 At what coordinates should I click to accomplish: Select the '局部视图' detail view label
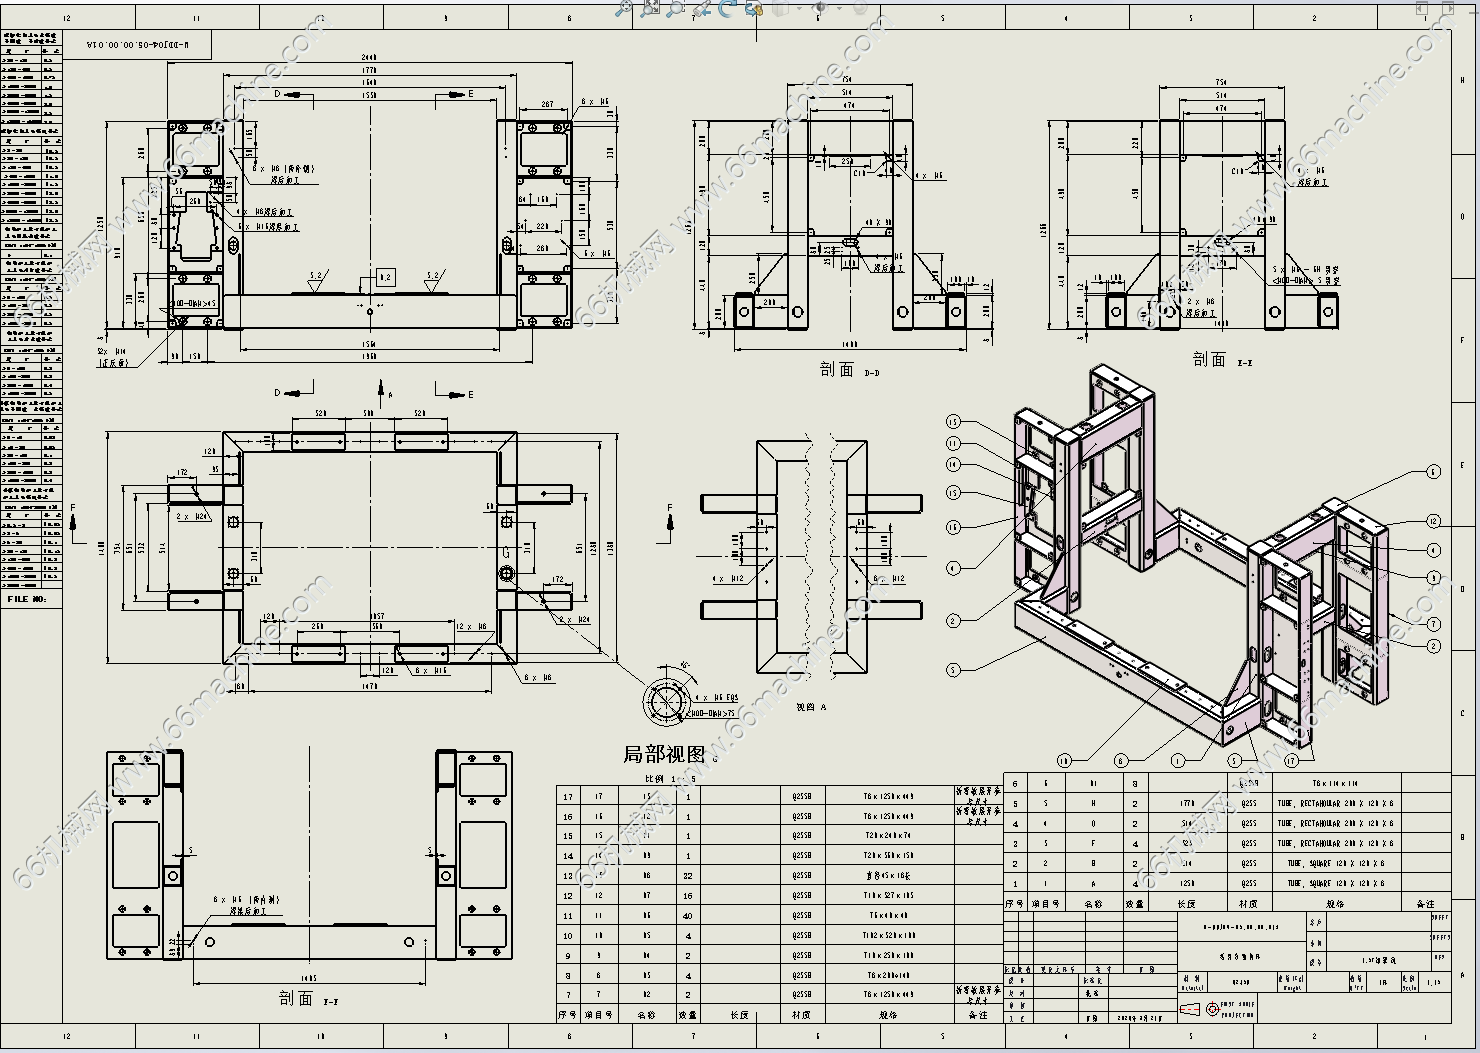click(x=665, y=755)
